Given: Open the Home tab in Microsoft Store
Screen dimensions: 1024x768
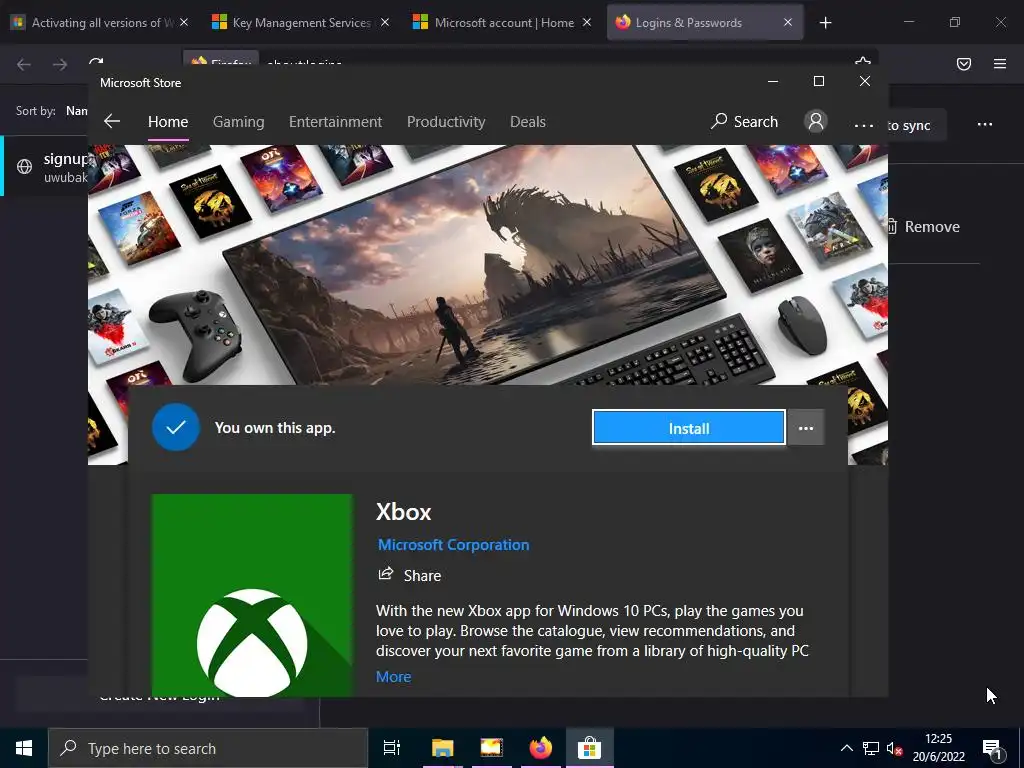Looking at the screenshot, I should point(168,121).
